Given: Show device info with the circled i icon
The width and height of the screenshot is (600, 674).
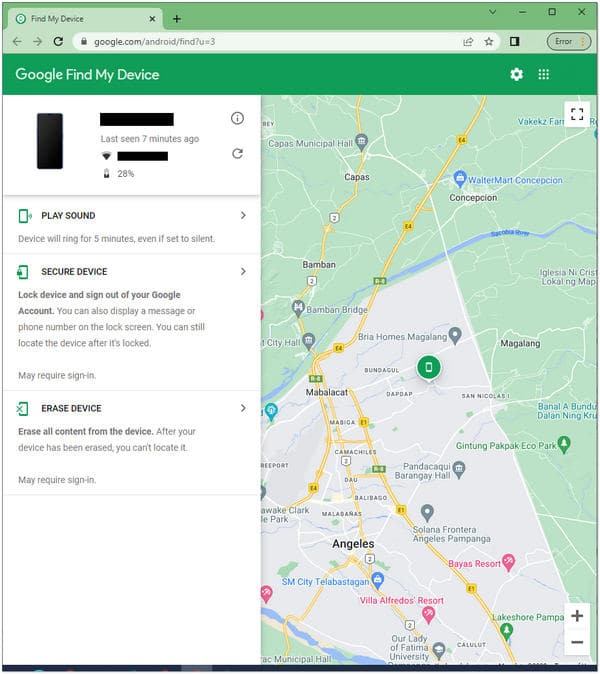Looking at the screenshot, I should point(237,118).
